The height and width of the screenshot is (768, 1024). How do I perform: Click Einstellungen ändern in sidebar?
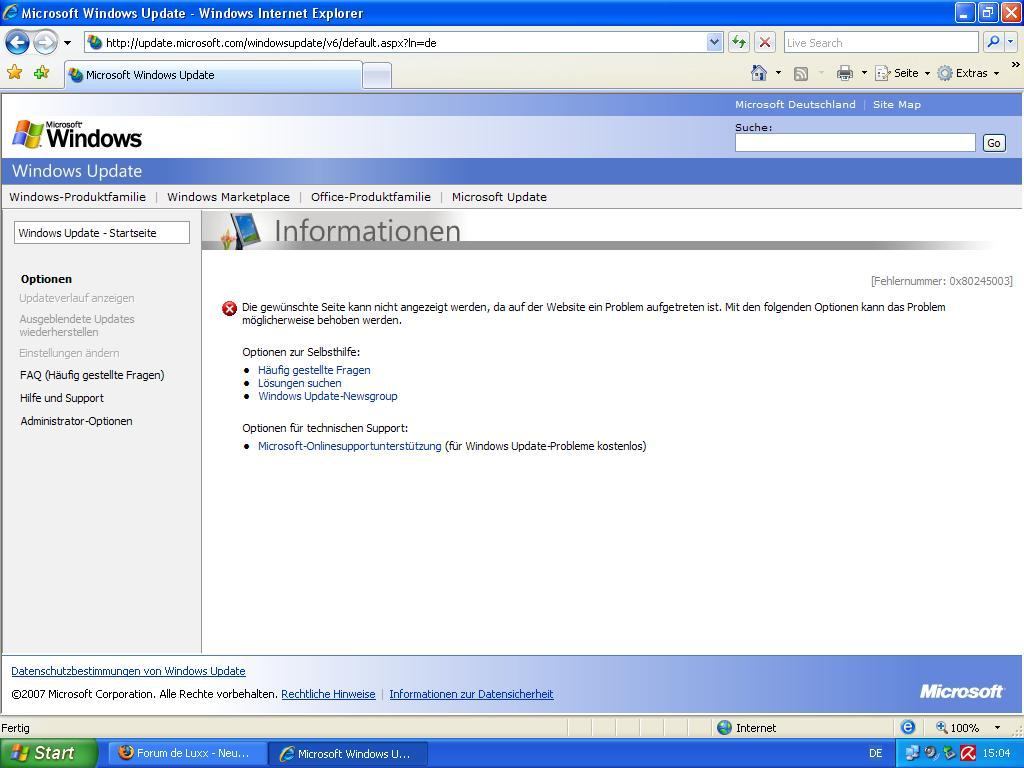(x=69, y=353)
